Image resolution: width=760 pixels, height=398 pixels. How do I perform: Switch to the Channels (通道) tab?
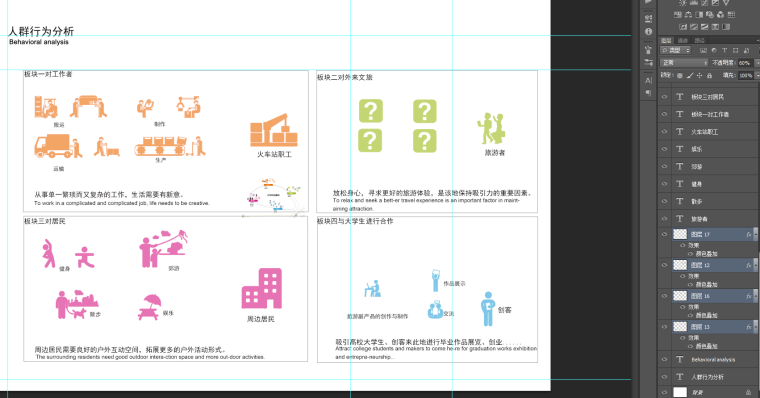pyautogui.click(x=683, y=41)
